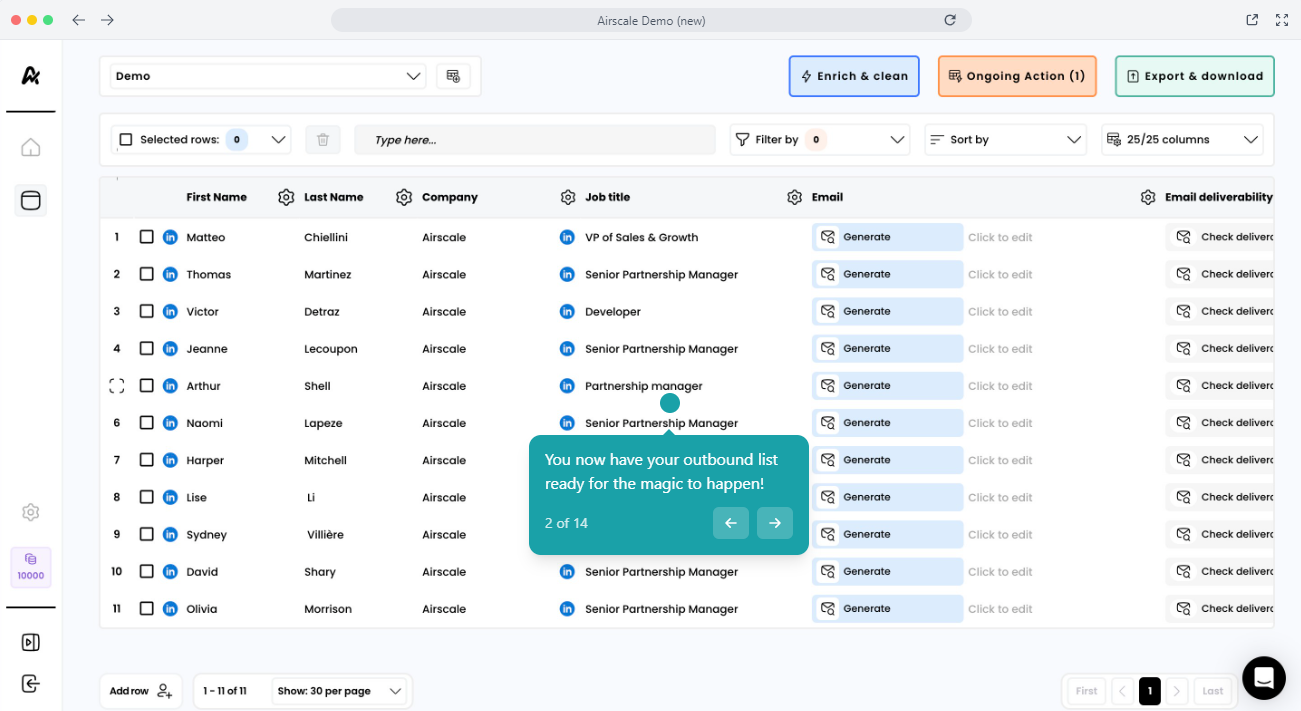This screenshot has width=1301, height=711.
Task: Click the Export & download button
Action: pos(1194,76)
